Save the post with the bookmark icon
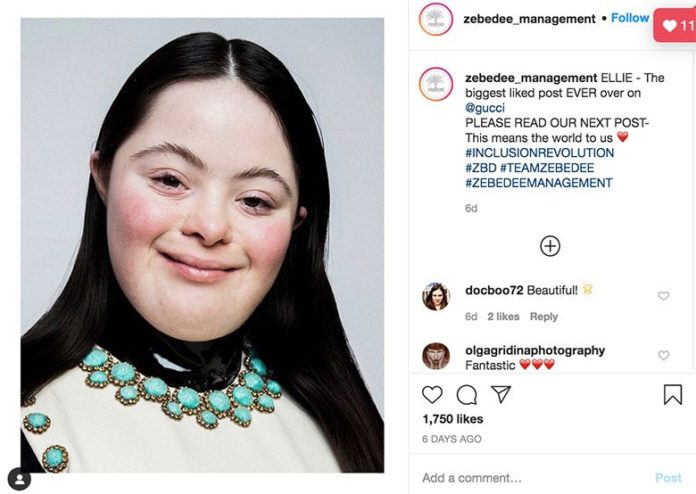The image size is (696, 494). [x=672, y=394]
